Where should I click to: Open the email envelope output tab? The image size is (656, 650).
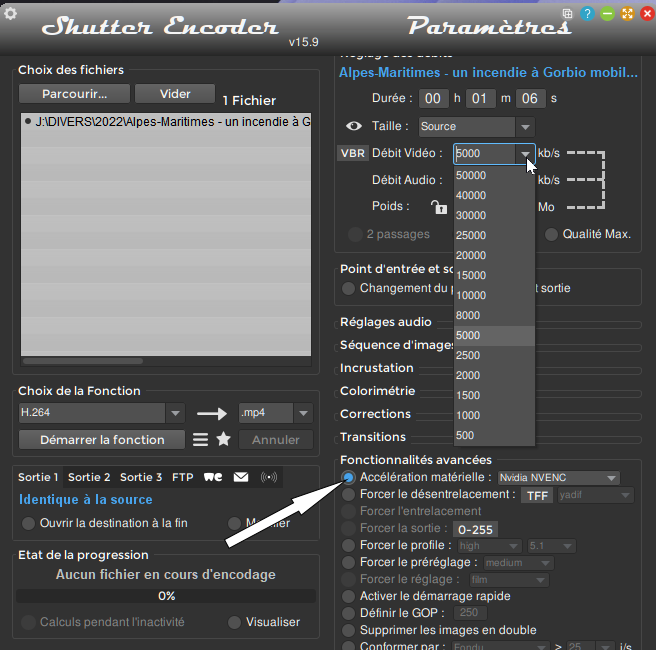point(241,477)
